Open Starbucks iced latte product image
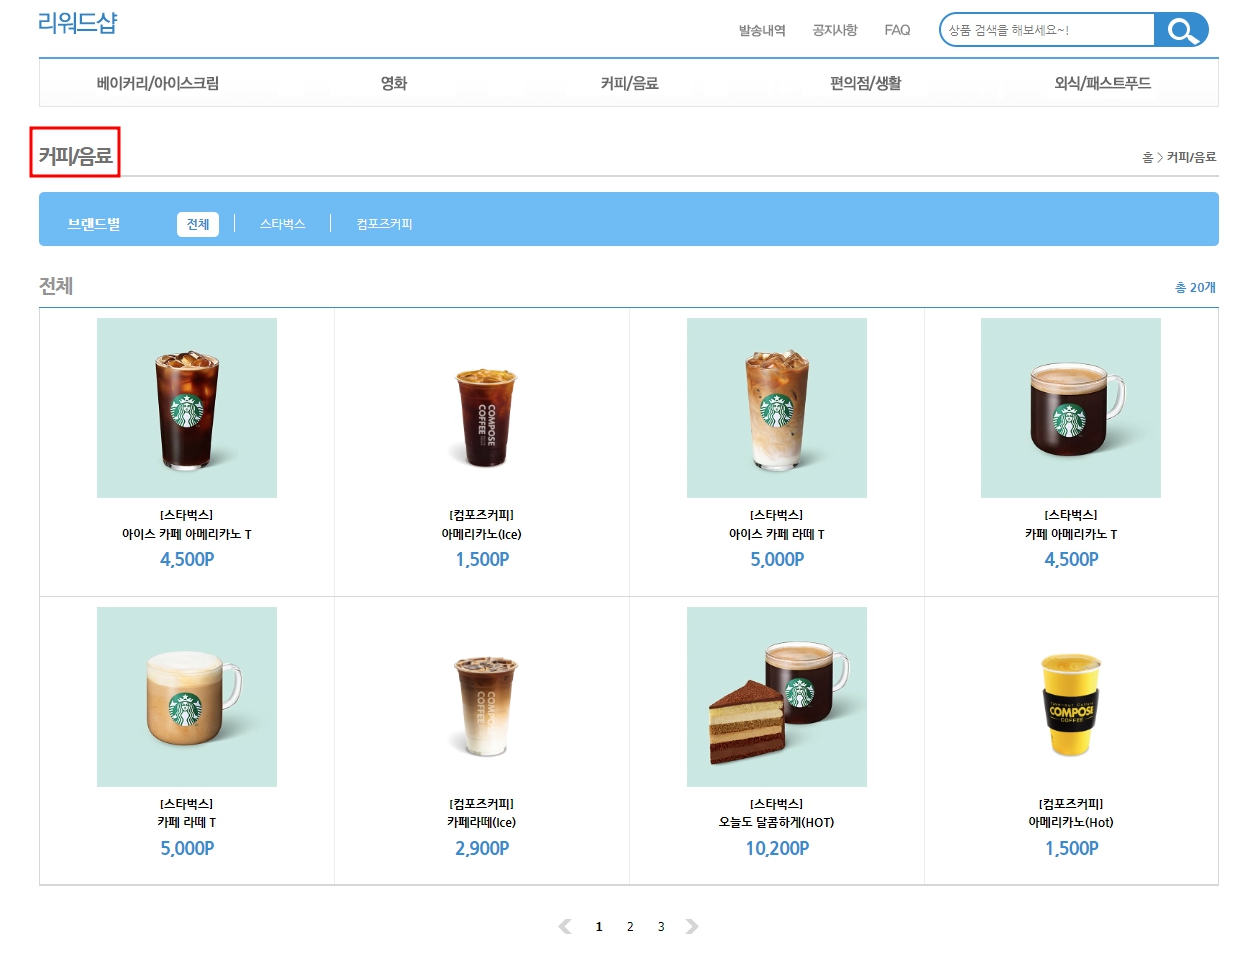 777,408
